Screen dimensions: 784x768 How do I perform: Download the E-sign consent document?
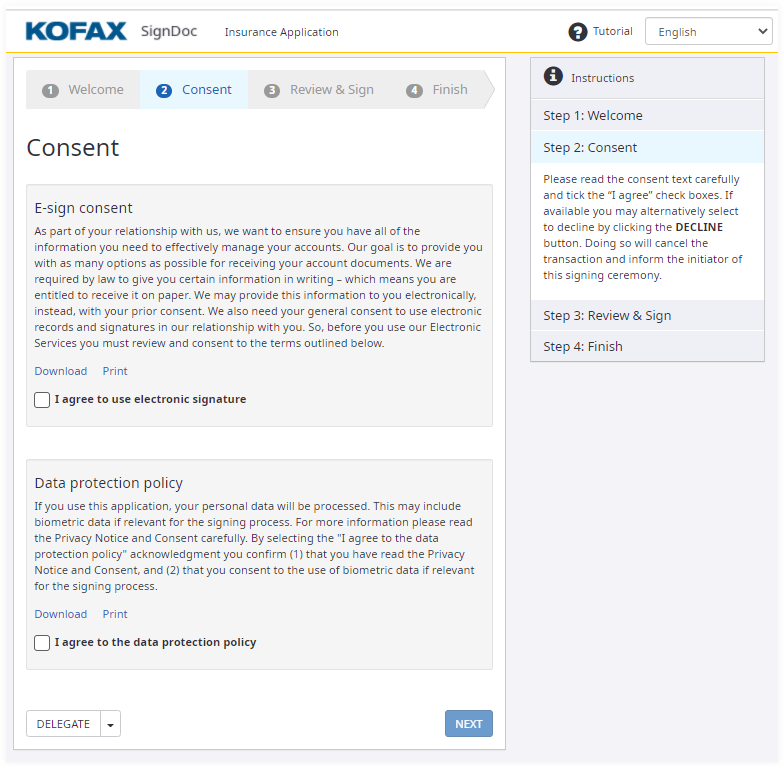tap(60, 371)
